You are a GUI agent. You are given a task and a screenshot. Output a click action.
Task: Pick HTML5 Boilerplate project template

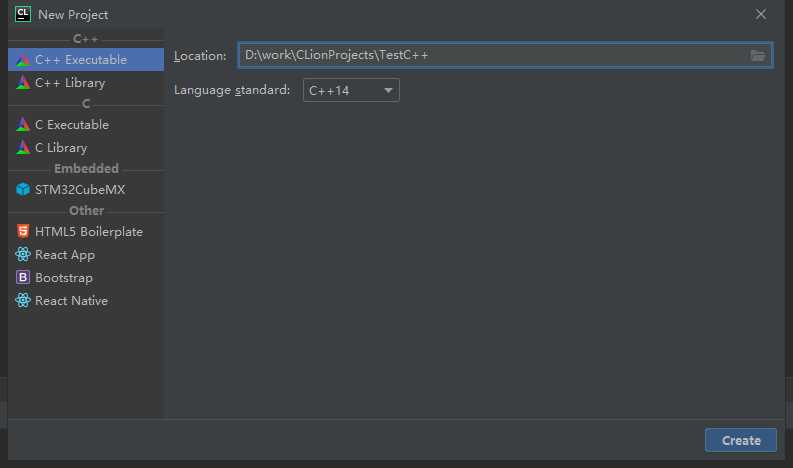pyautogui.click(x=86, y=231)
